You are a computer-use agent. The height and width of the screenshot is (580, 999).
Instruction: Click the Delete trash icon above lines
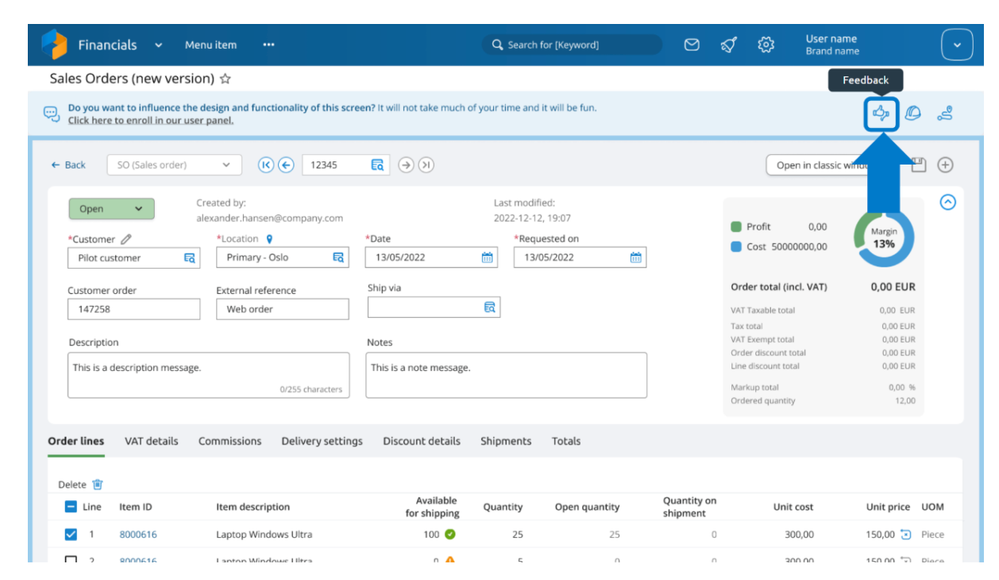click(x=98, y=485)
